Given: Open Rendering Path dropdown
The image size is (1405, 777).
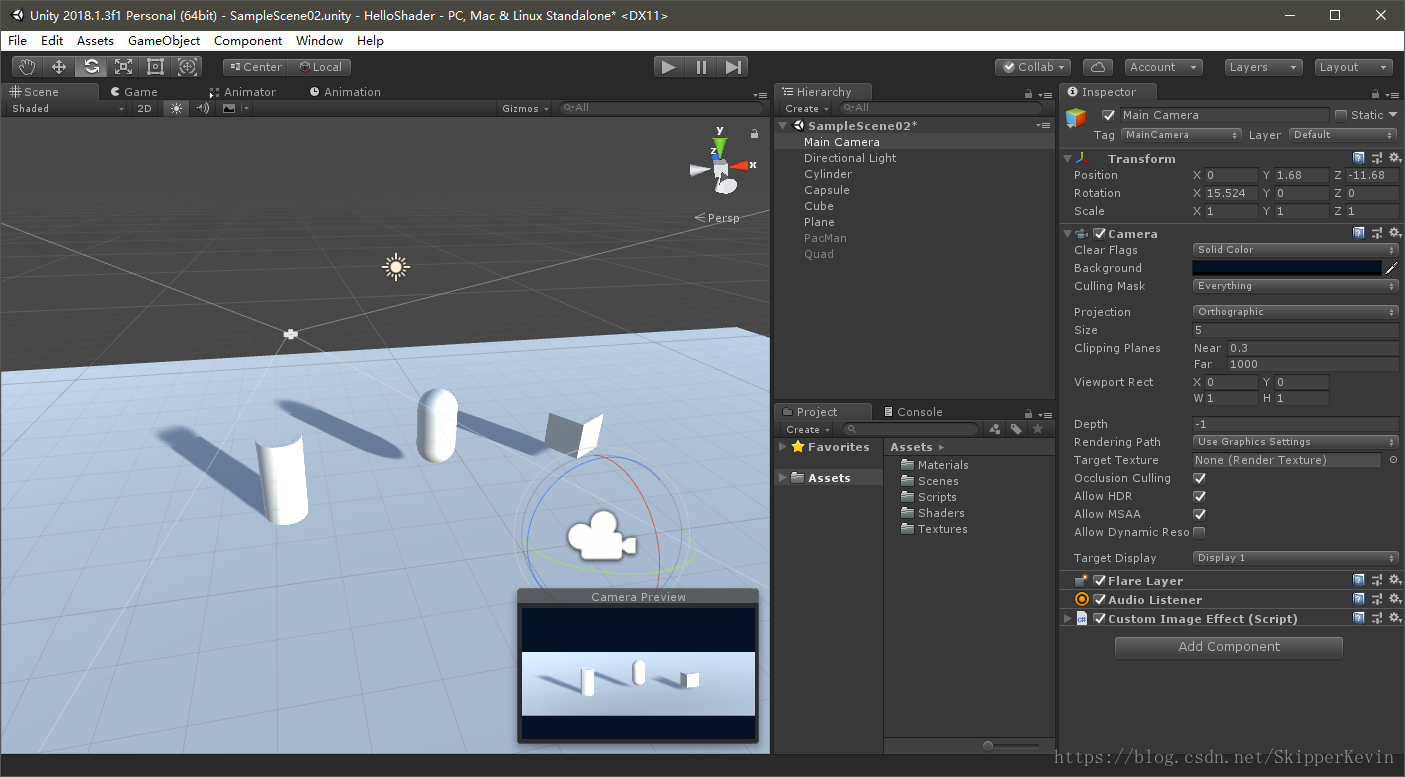Looking at the screenshot, I should tap(1296, 442).
